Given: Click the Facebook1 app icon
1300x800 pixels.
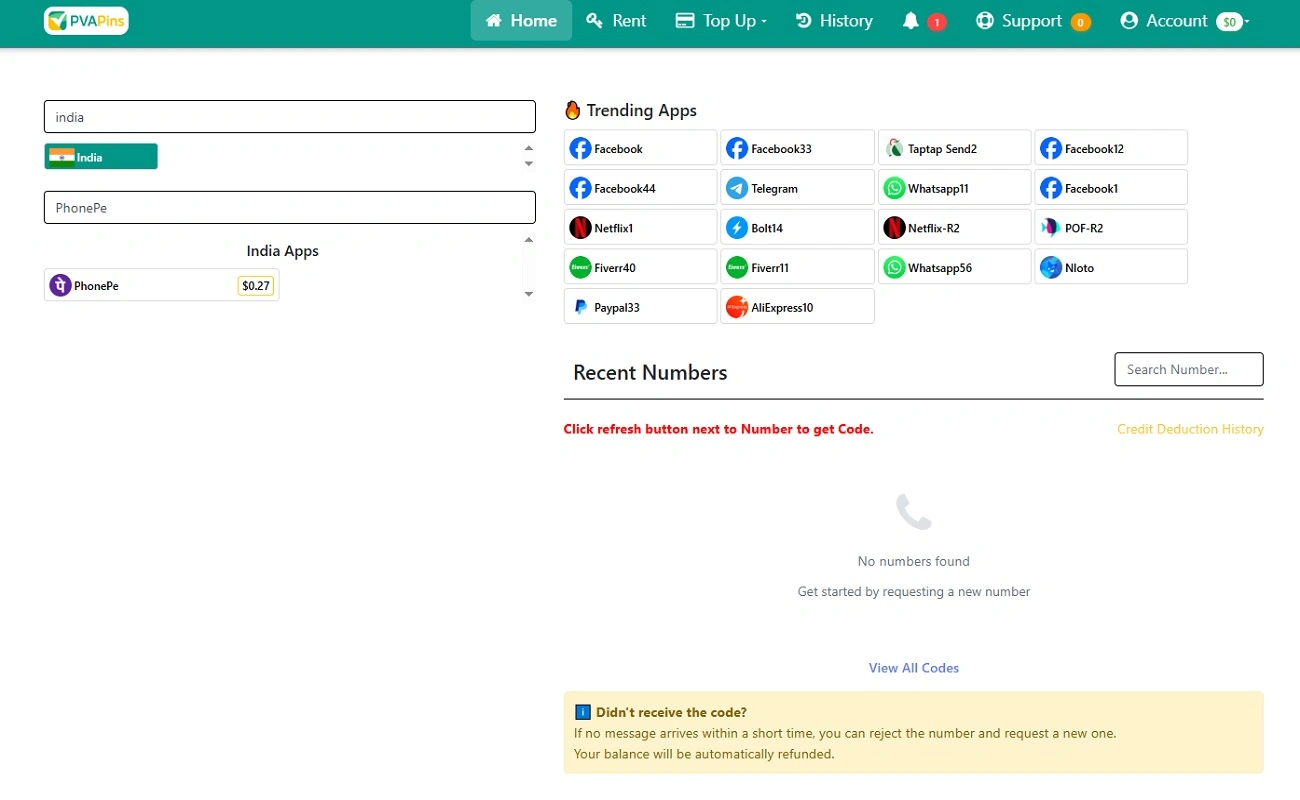Looking at the screenshot, I should [1051, 188].
